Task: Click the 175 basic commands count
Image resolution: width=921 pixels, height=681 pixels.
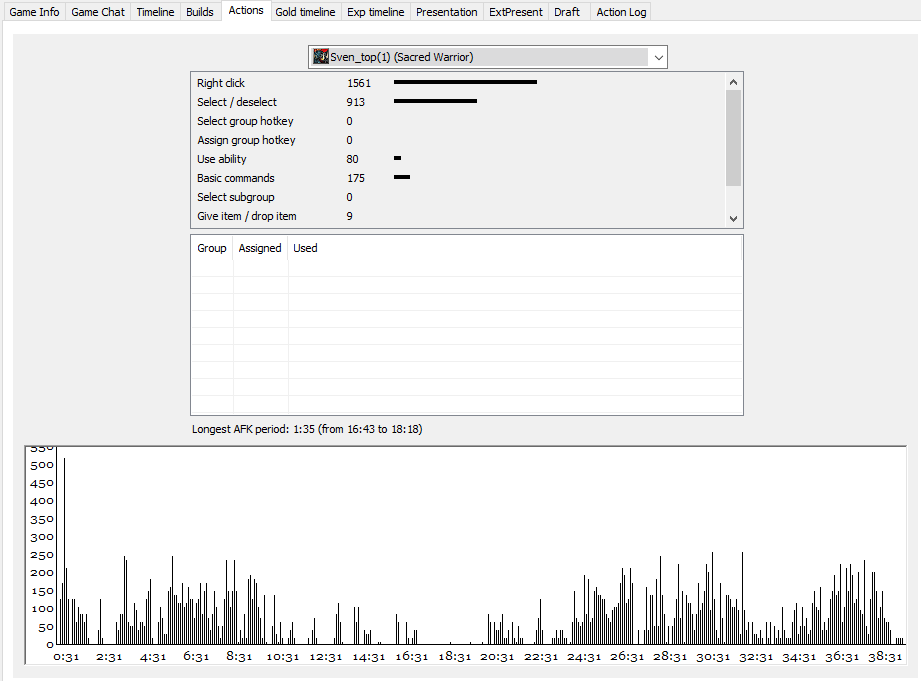Action: 355,178
